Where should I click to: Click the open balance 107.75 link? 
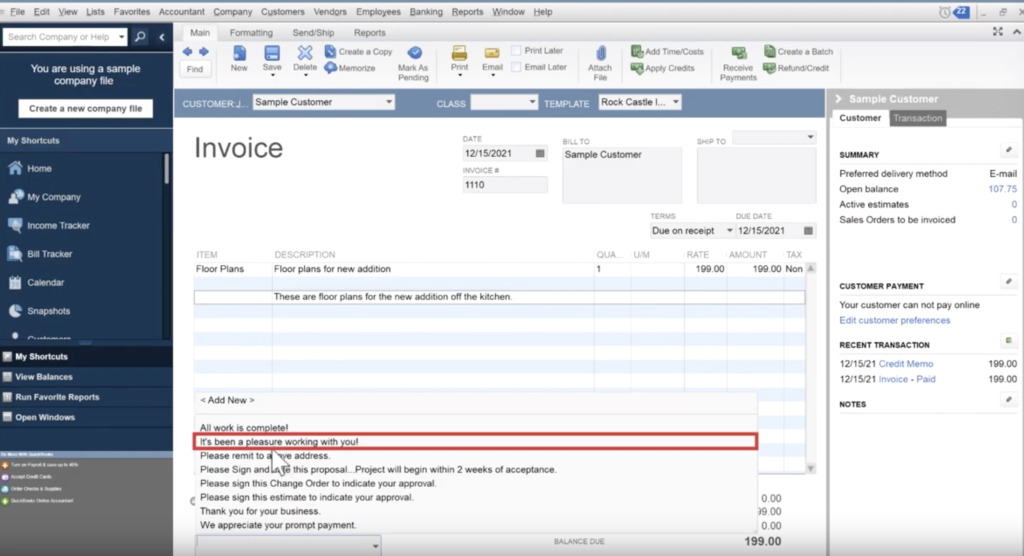(x=1002, y=189)
